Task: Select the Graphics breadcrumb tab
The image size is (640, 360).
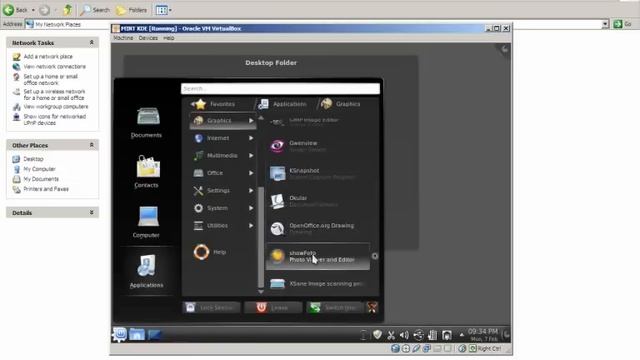Action: (341, 104)
